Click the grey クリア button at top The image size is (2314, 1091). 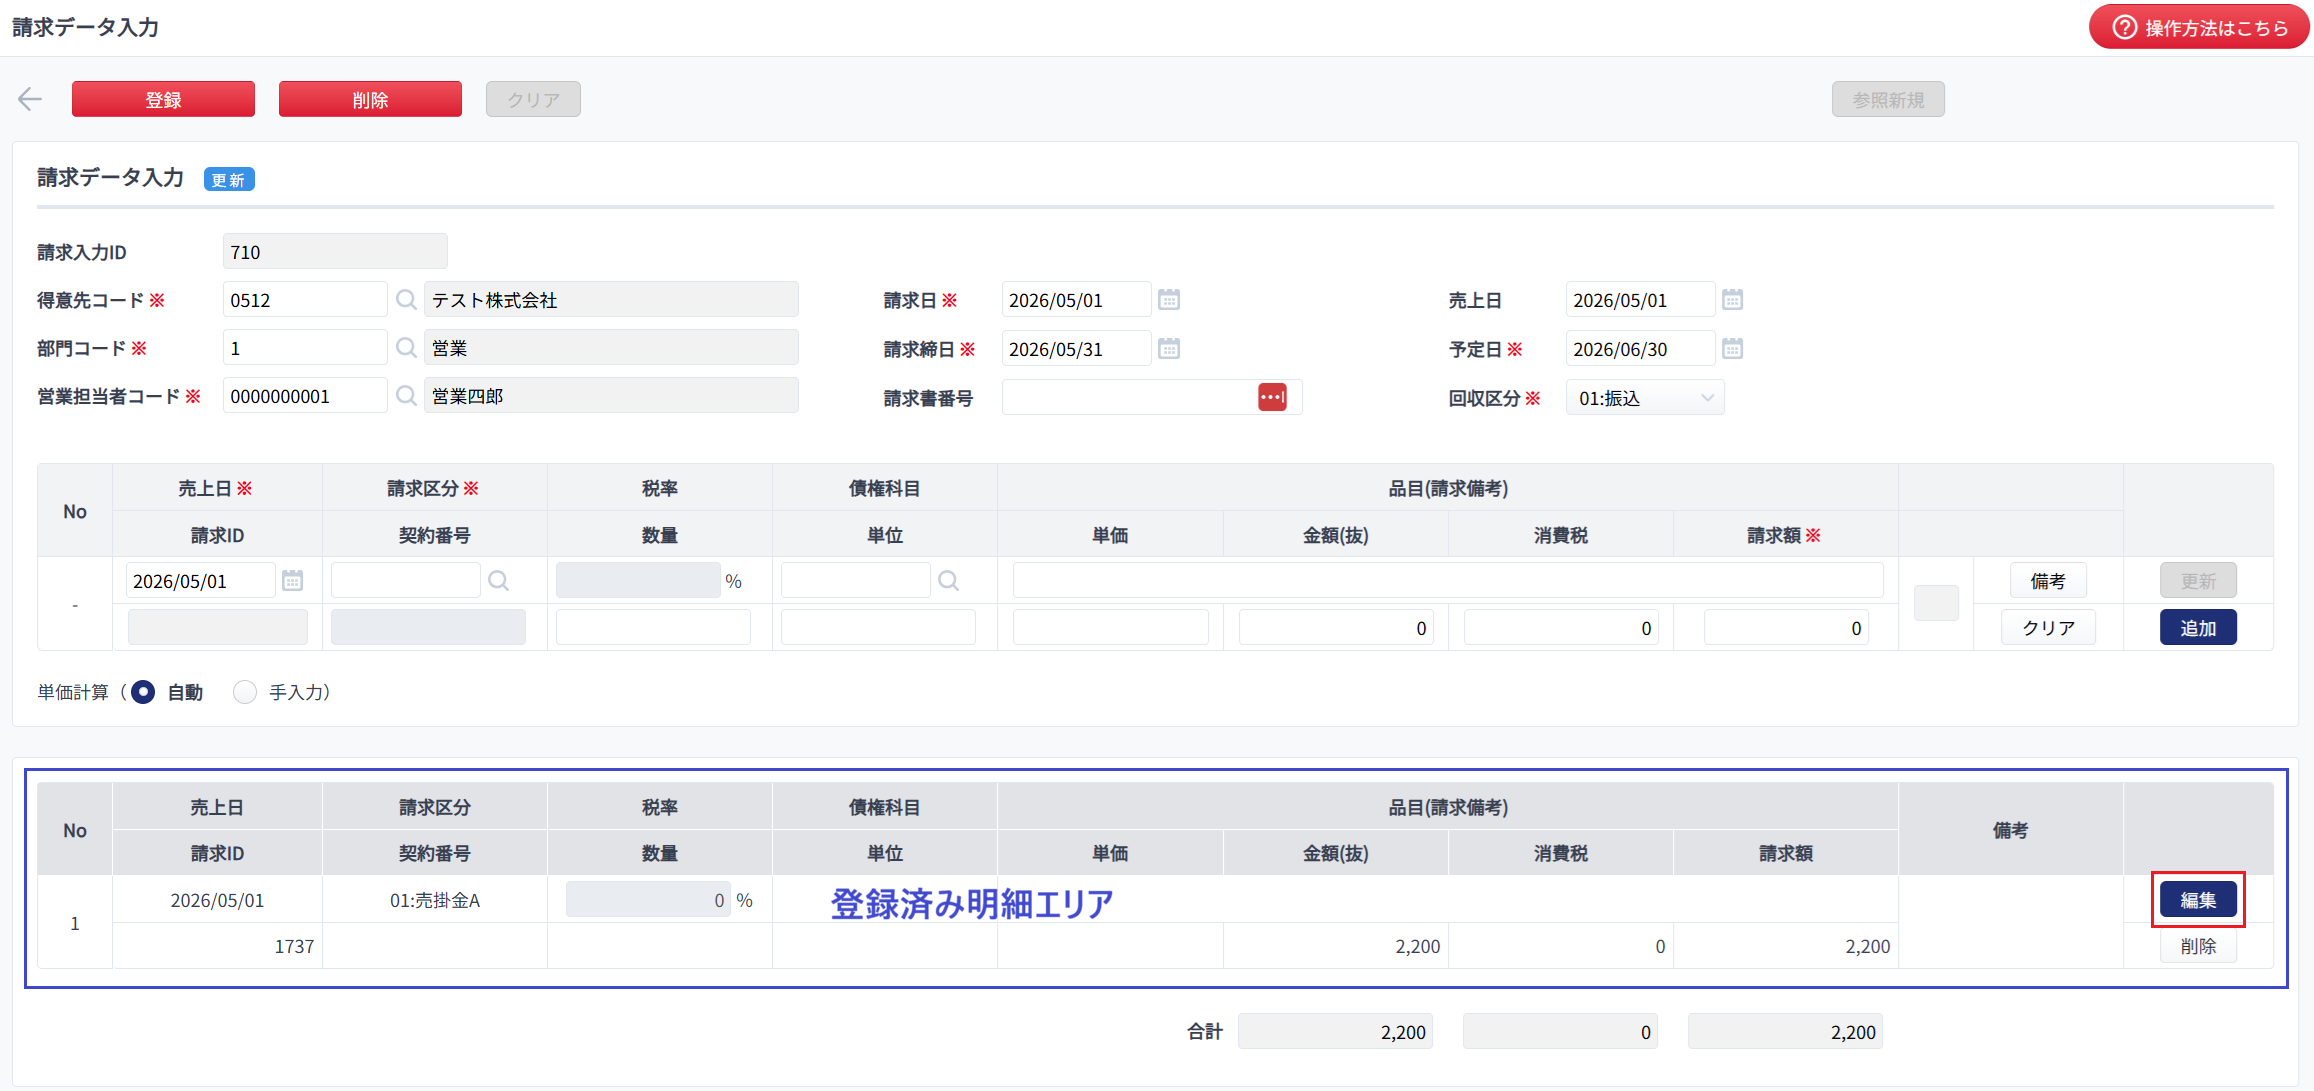coord(533,99)
